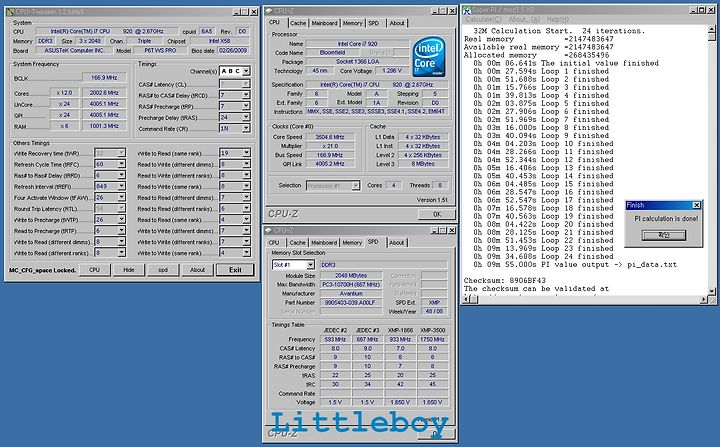Screen dimensions: 720x447
Task: Open the Ras# to Ras# Delay (tRRD) dropdown
Action: click(121, 175)
